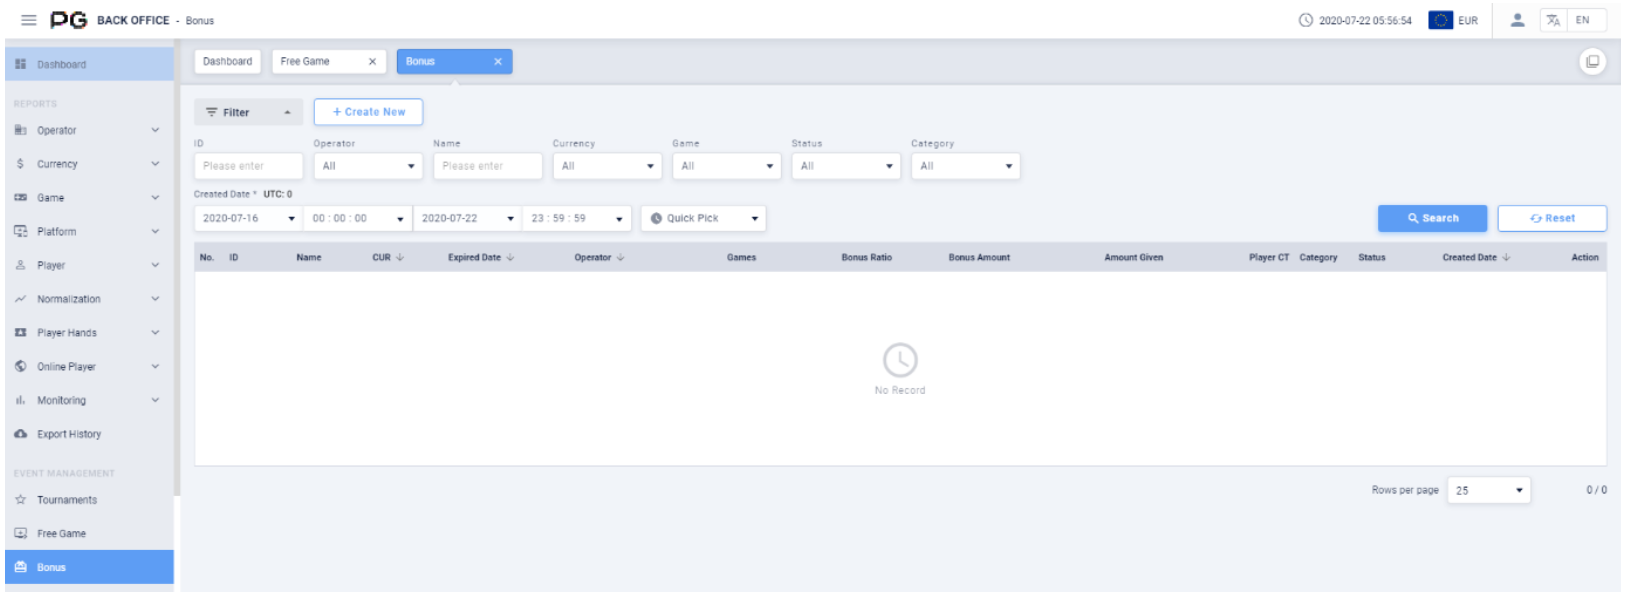This screenshot has width=1626, height=592.
Task: Click the window copy icon at top right
Action: click(x=1592, y=62)
